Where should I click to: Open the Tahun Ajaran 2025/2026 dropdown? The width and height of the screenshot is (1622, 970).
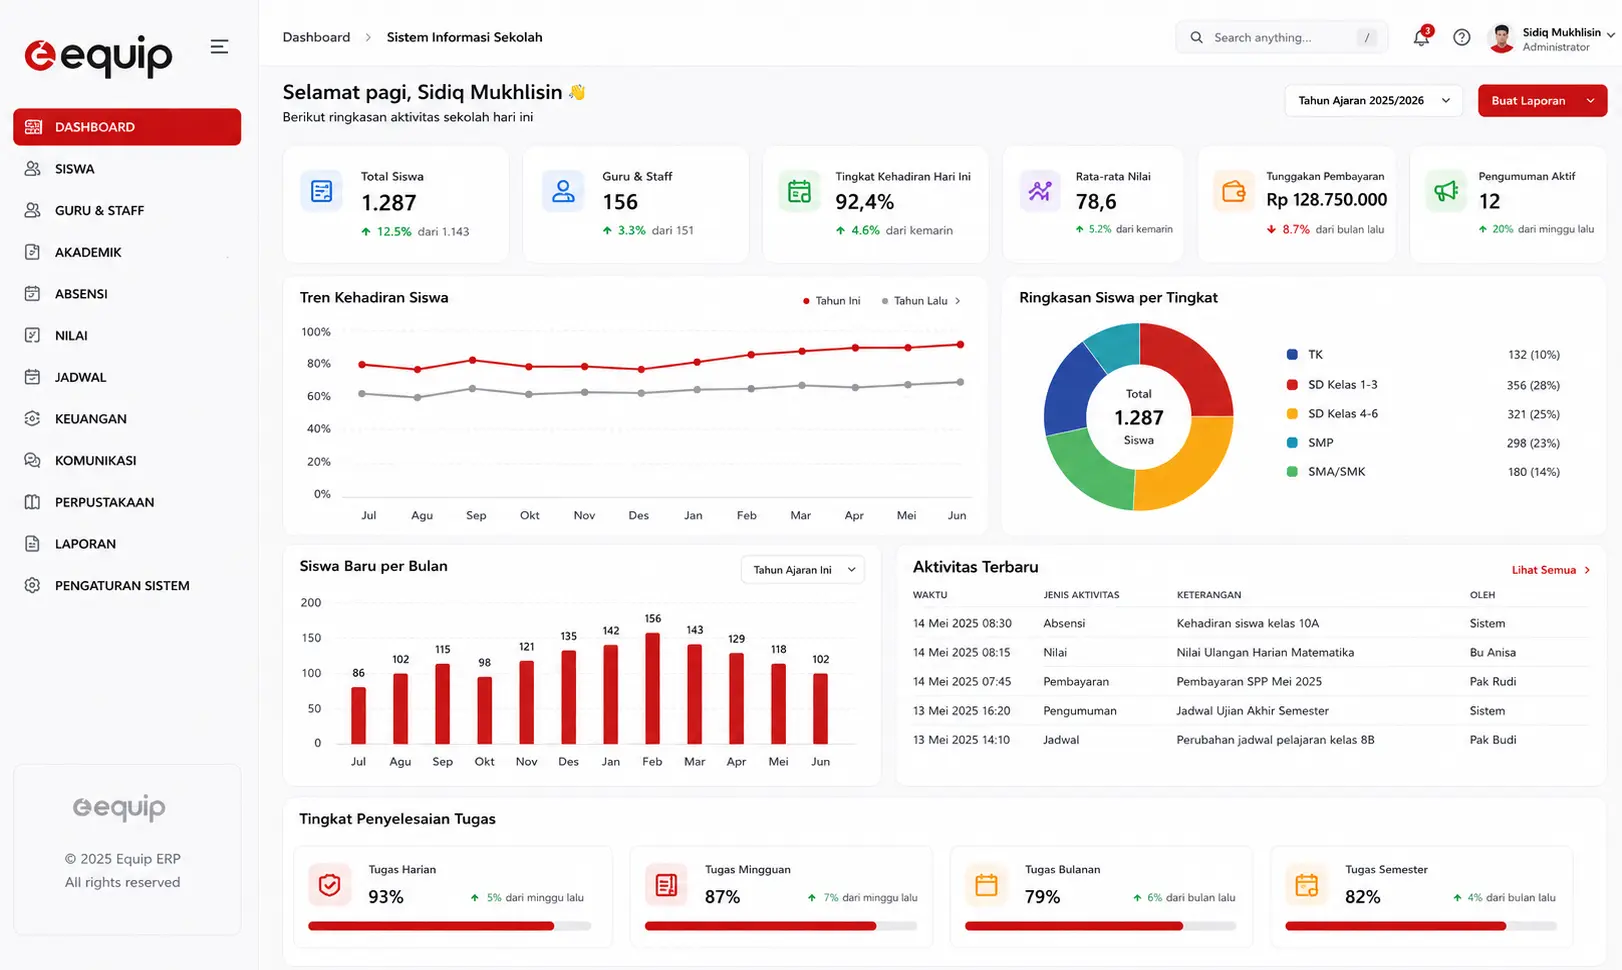[x=1373, y=101]
